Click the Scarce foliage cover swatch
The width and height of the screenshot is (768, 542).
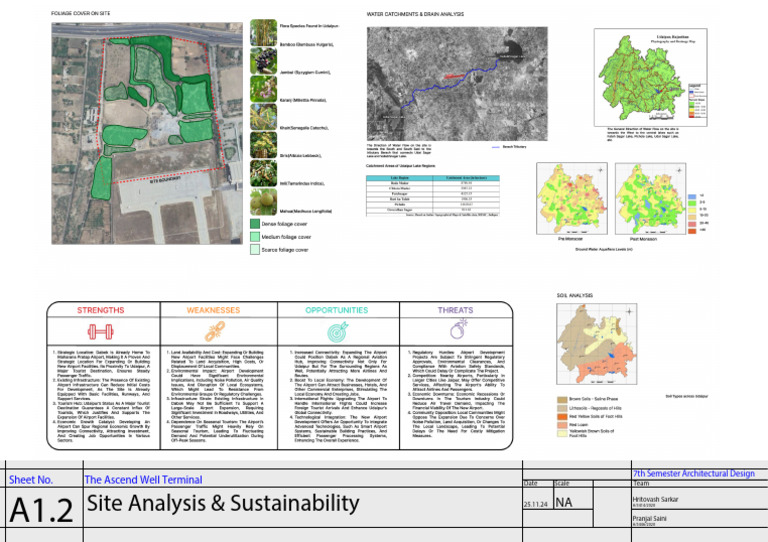(255, 250)
